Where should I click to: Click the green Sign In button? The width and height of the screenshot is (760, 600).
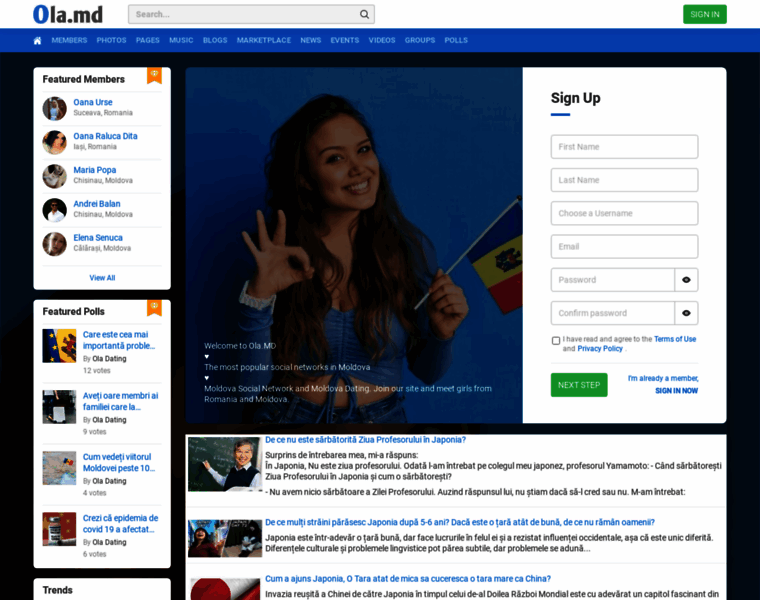click(x=705, y=15)
